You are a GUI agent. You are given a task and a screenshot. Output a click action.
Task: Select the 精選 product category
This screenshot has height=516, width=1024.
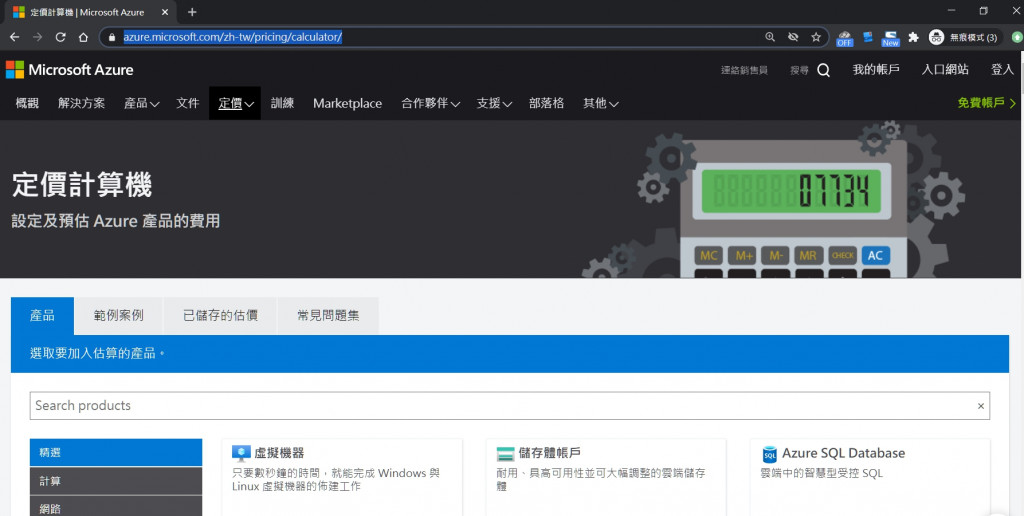pos(116,453)
